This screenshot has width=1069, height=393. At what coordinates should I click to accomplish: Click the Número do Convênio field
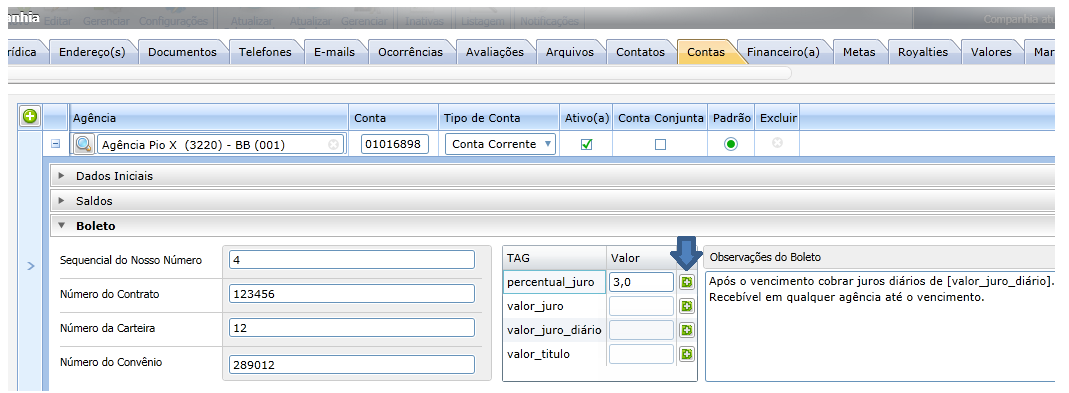(x=352, y=364)
